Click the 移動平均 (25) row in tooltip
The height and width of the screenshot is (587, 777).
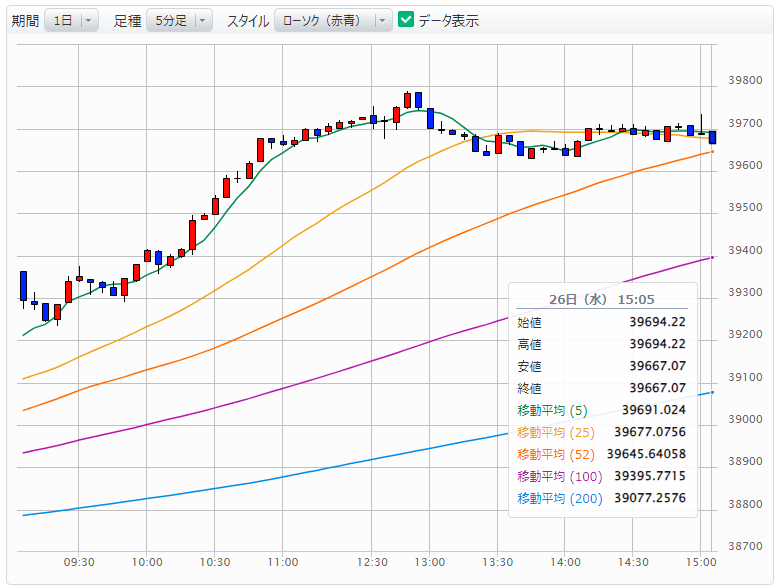click(x=601, y=431)
